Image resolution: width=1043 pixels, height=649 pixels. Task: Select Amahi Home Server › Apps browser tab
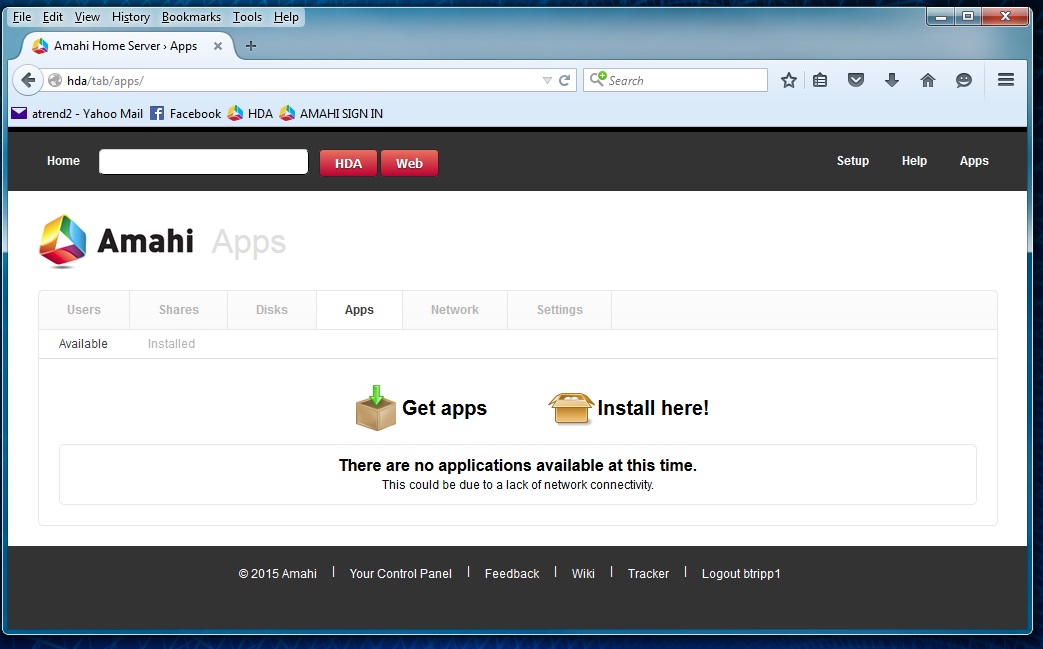pos(125,46)
